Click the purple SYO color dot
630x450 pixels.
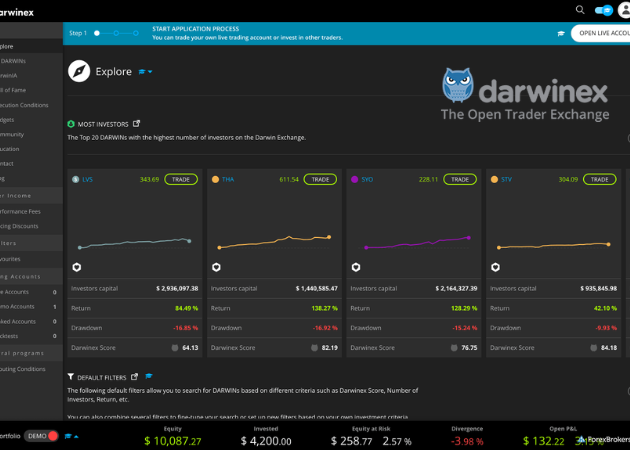(355, 179)
